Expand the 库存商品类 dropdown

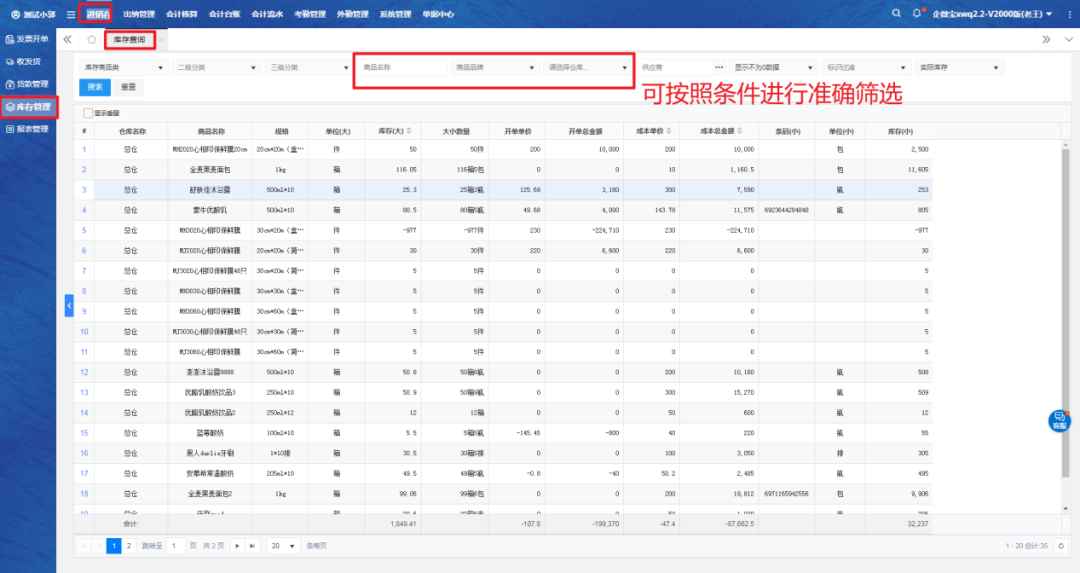coord(123,68)
